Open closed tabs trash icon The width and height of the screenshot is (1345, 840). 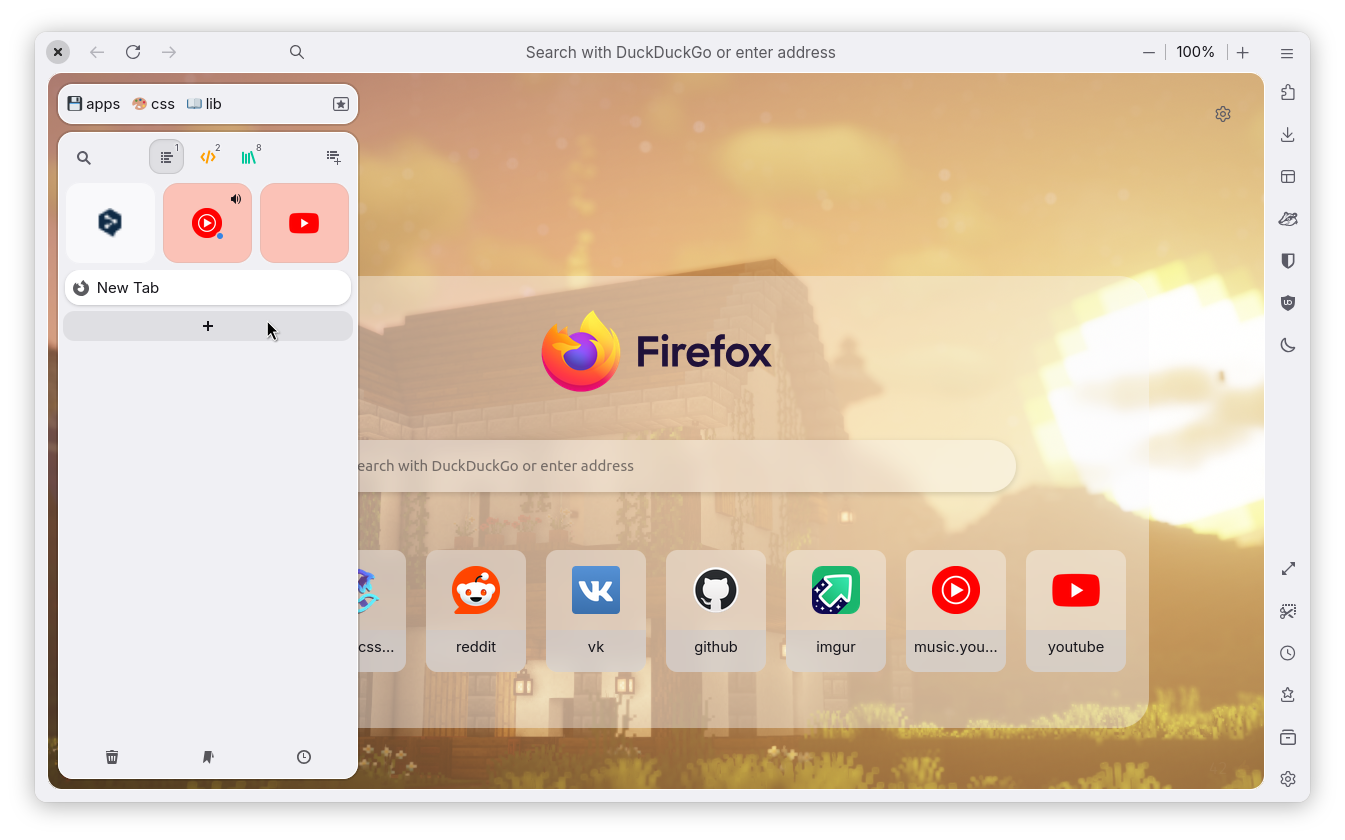tap(112, 757)
